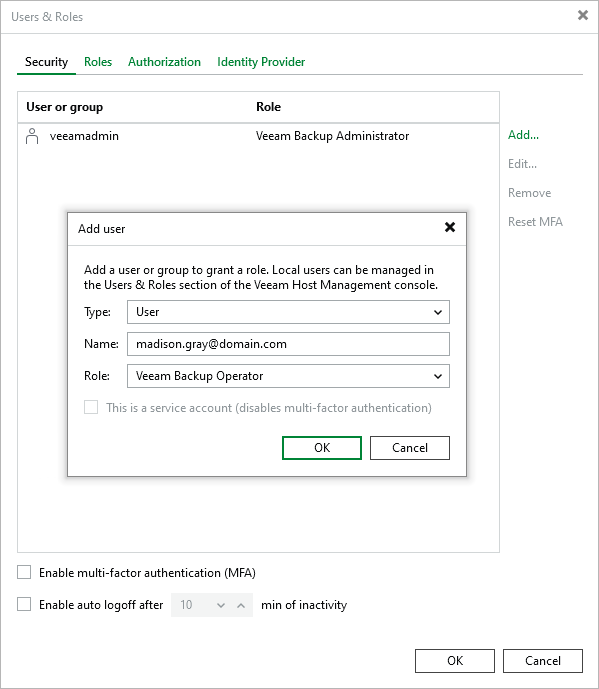Screen dimensions: 599x689
Task: Click Veeam Backup Administrator role cell
Action: (332, 136)
